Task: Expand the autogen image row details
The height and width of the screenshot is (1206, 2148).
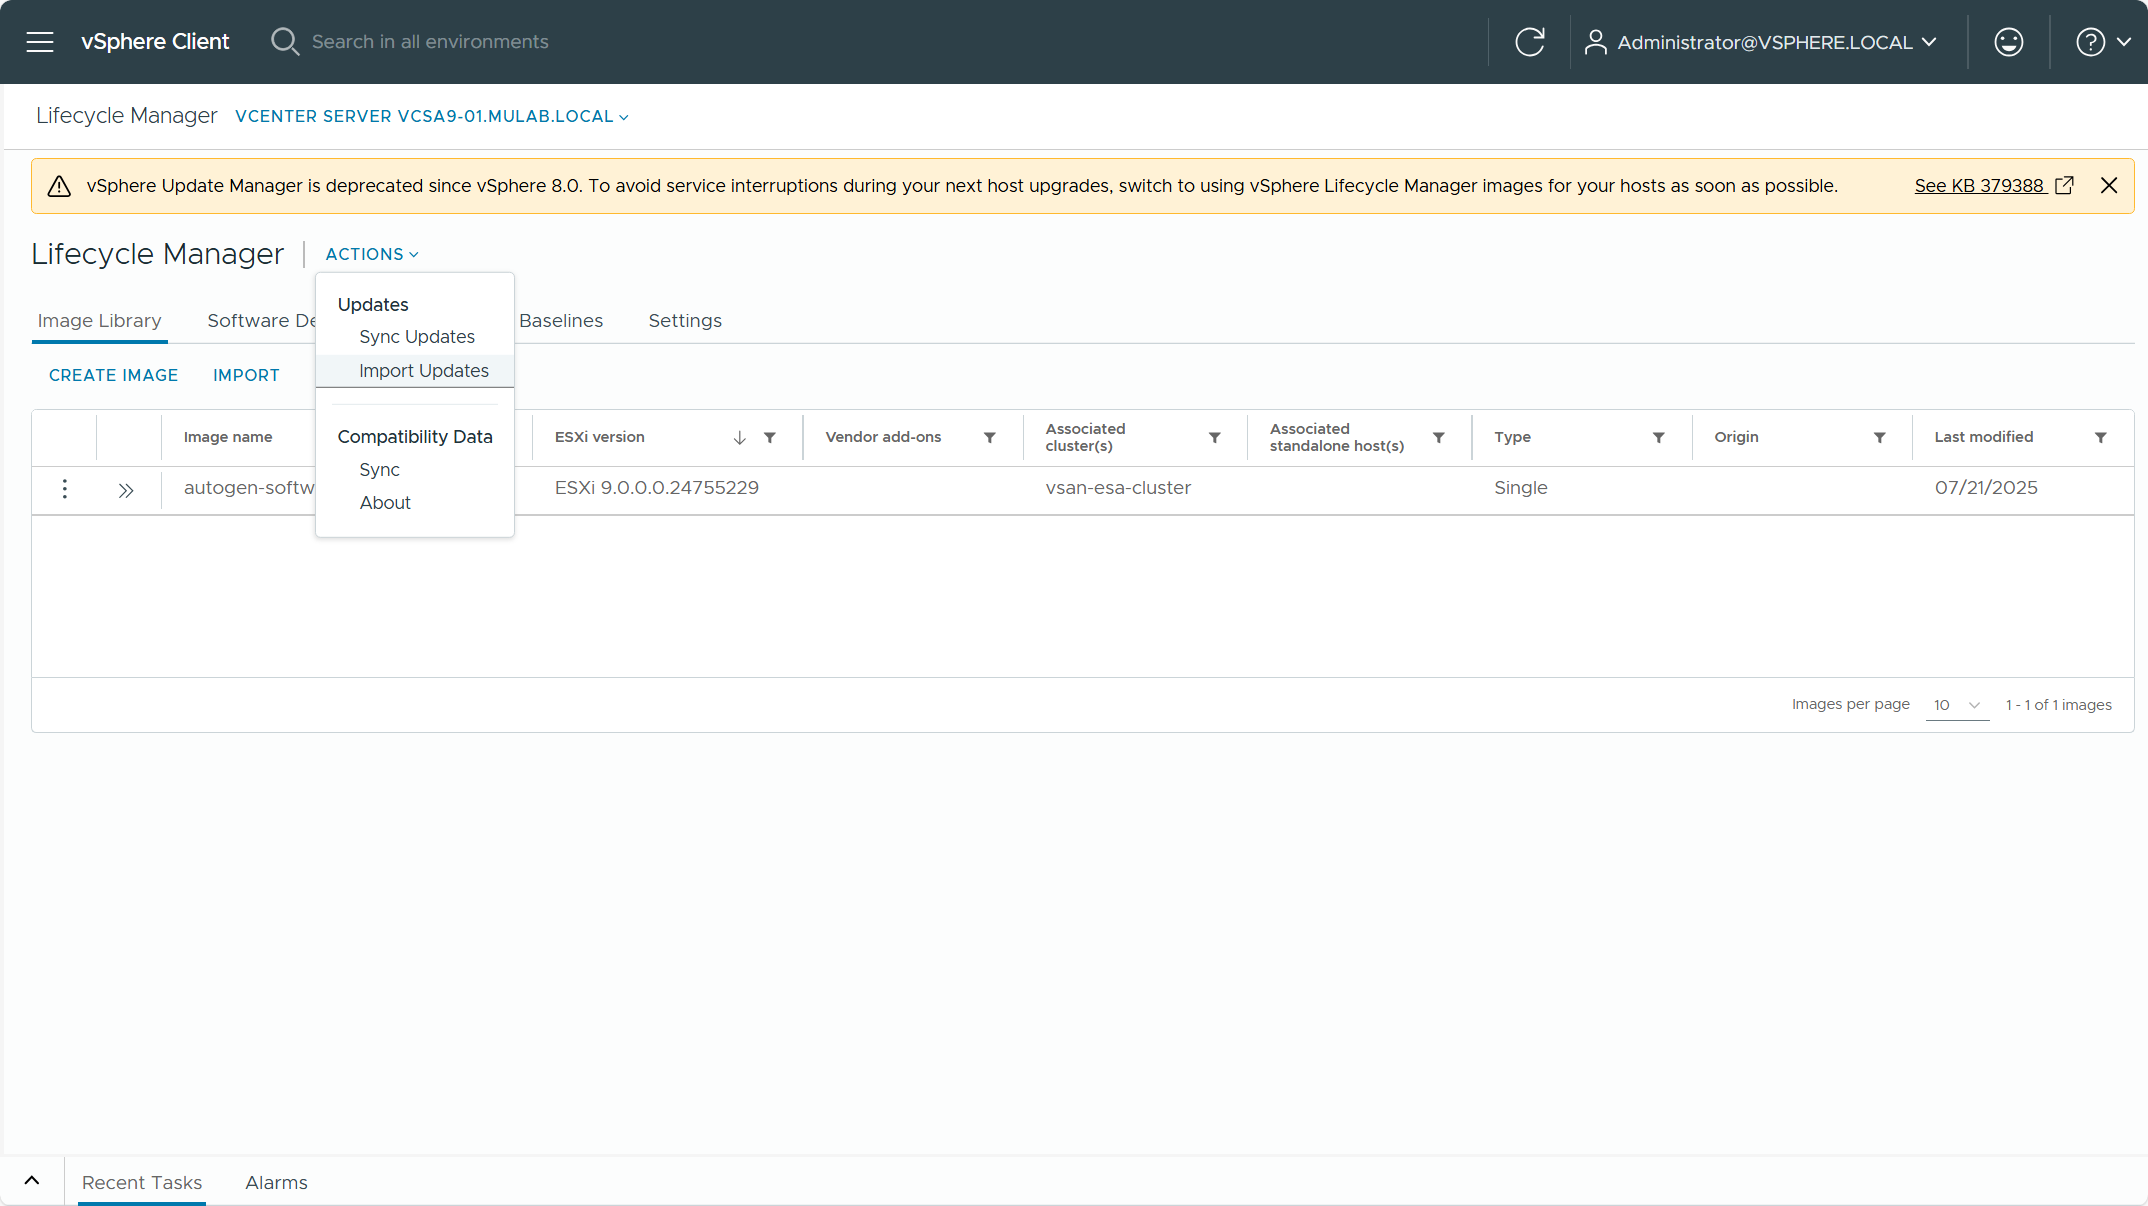Action: (126, 490)
